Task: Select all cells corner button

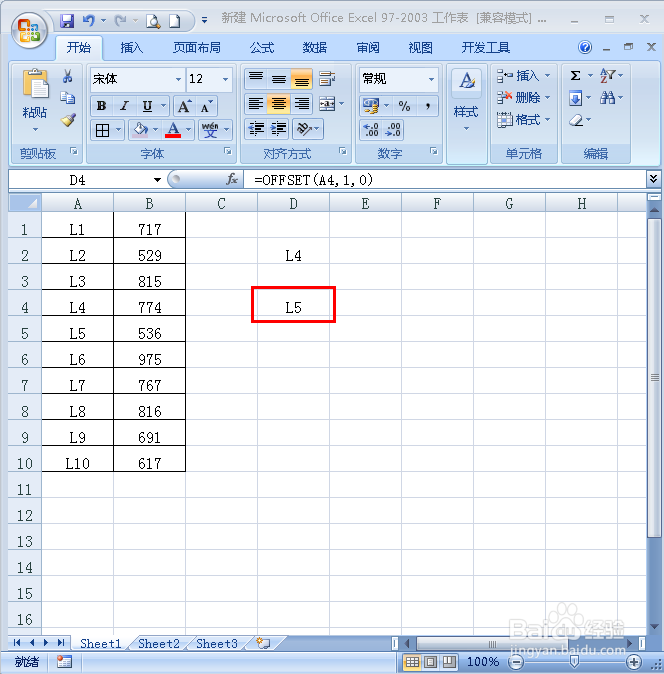Action: 25,203
